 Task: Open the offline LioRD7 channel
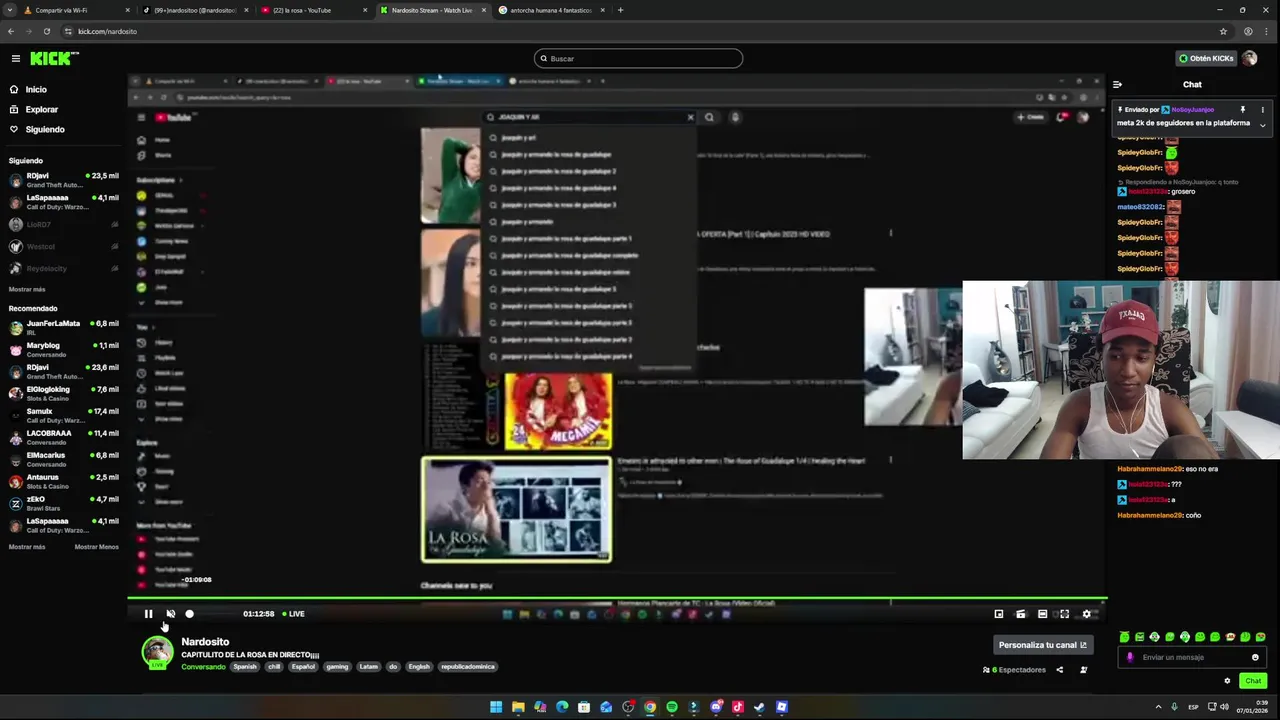[63, 224]
